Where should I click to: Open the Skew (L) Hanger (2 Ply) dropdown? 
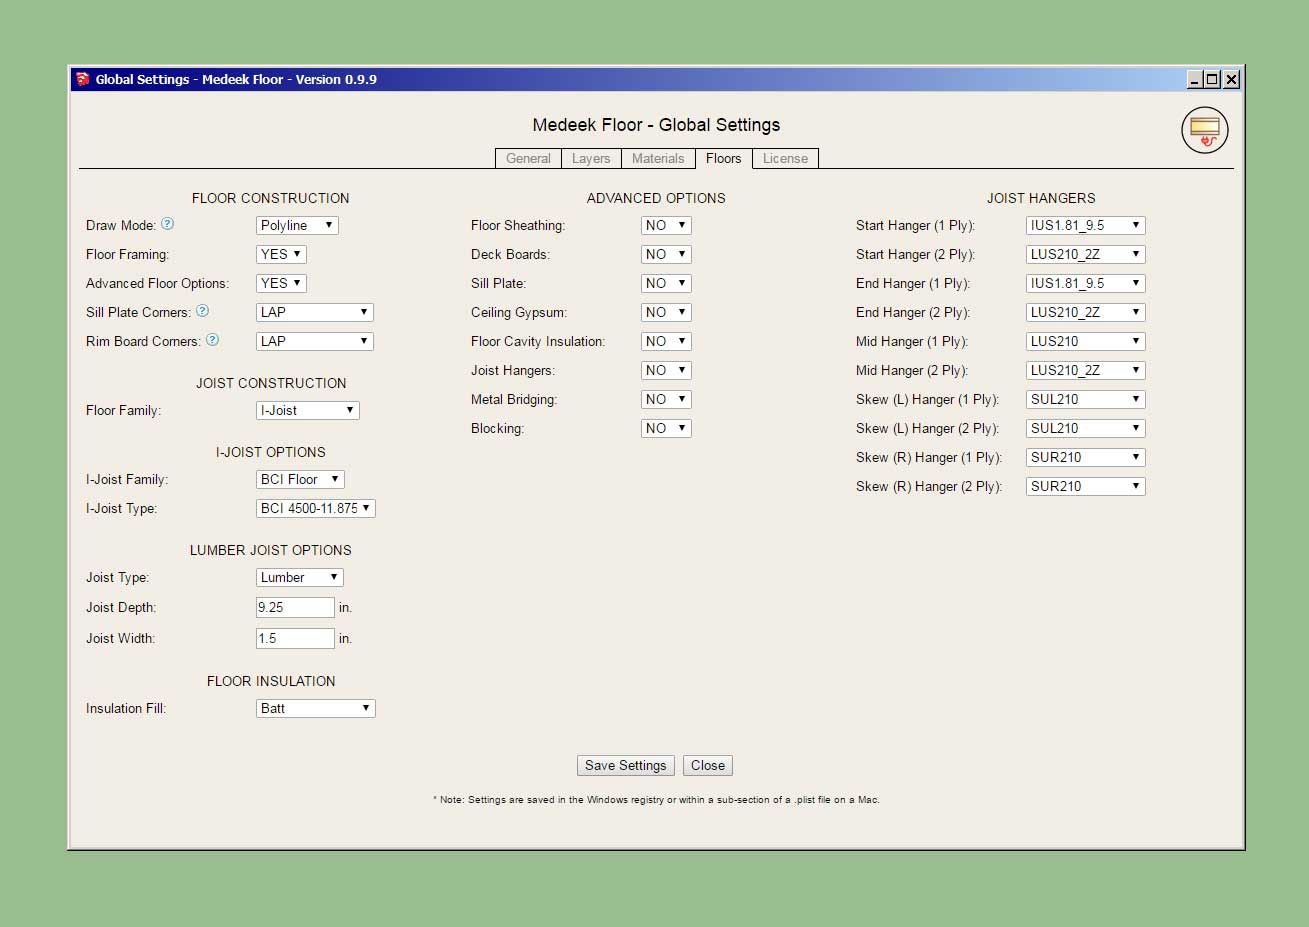(x=1086, y=428)
